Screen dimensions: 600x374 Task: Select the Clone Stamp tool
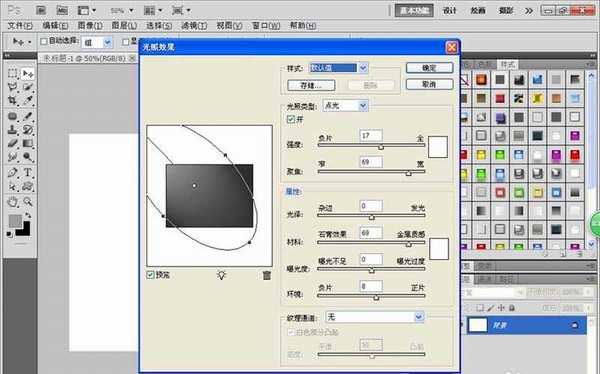pos(13,130)
